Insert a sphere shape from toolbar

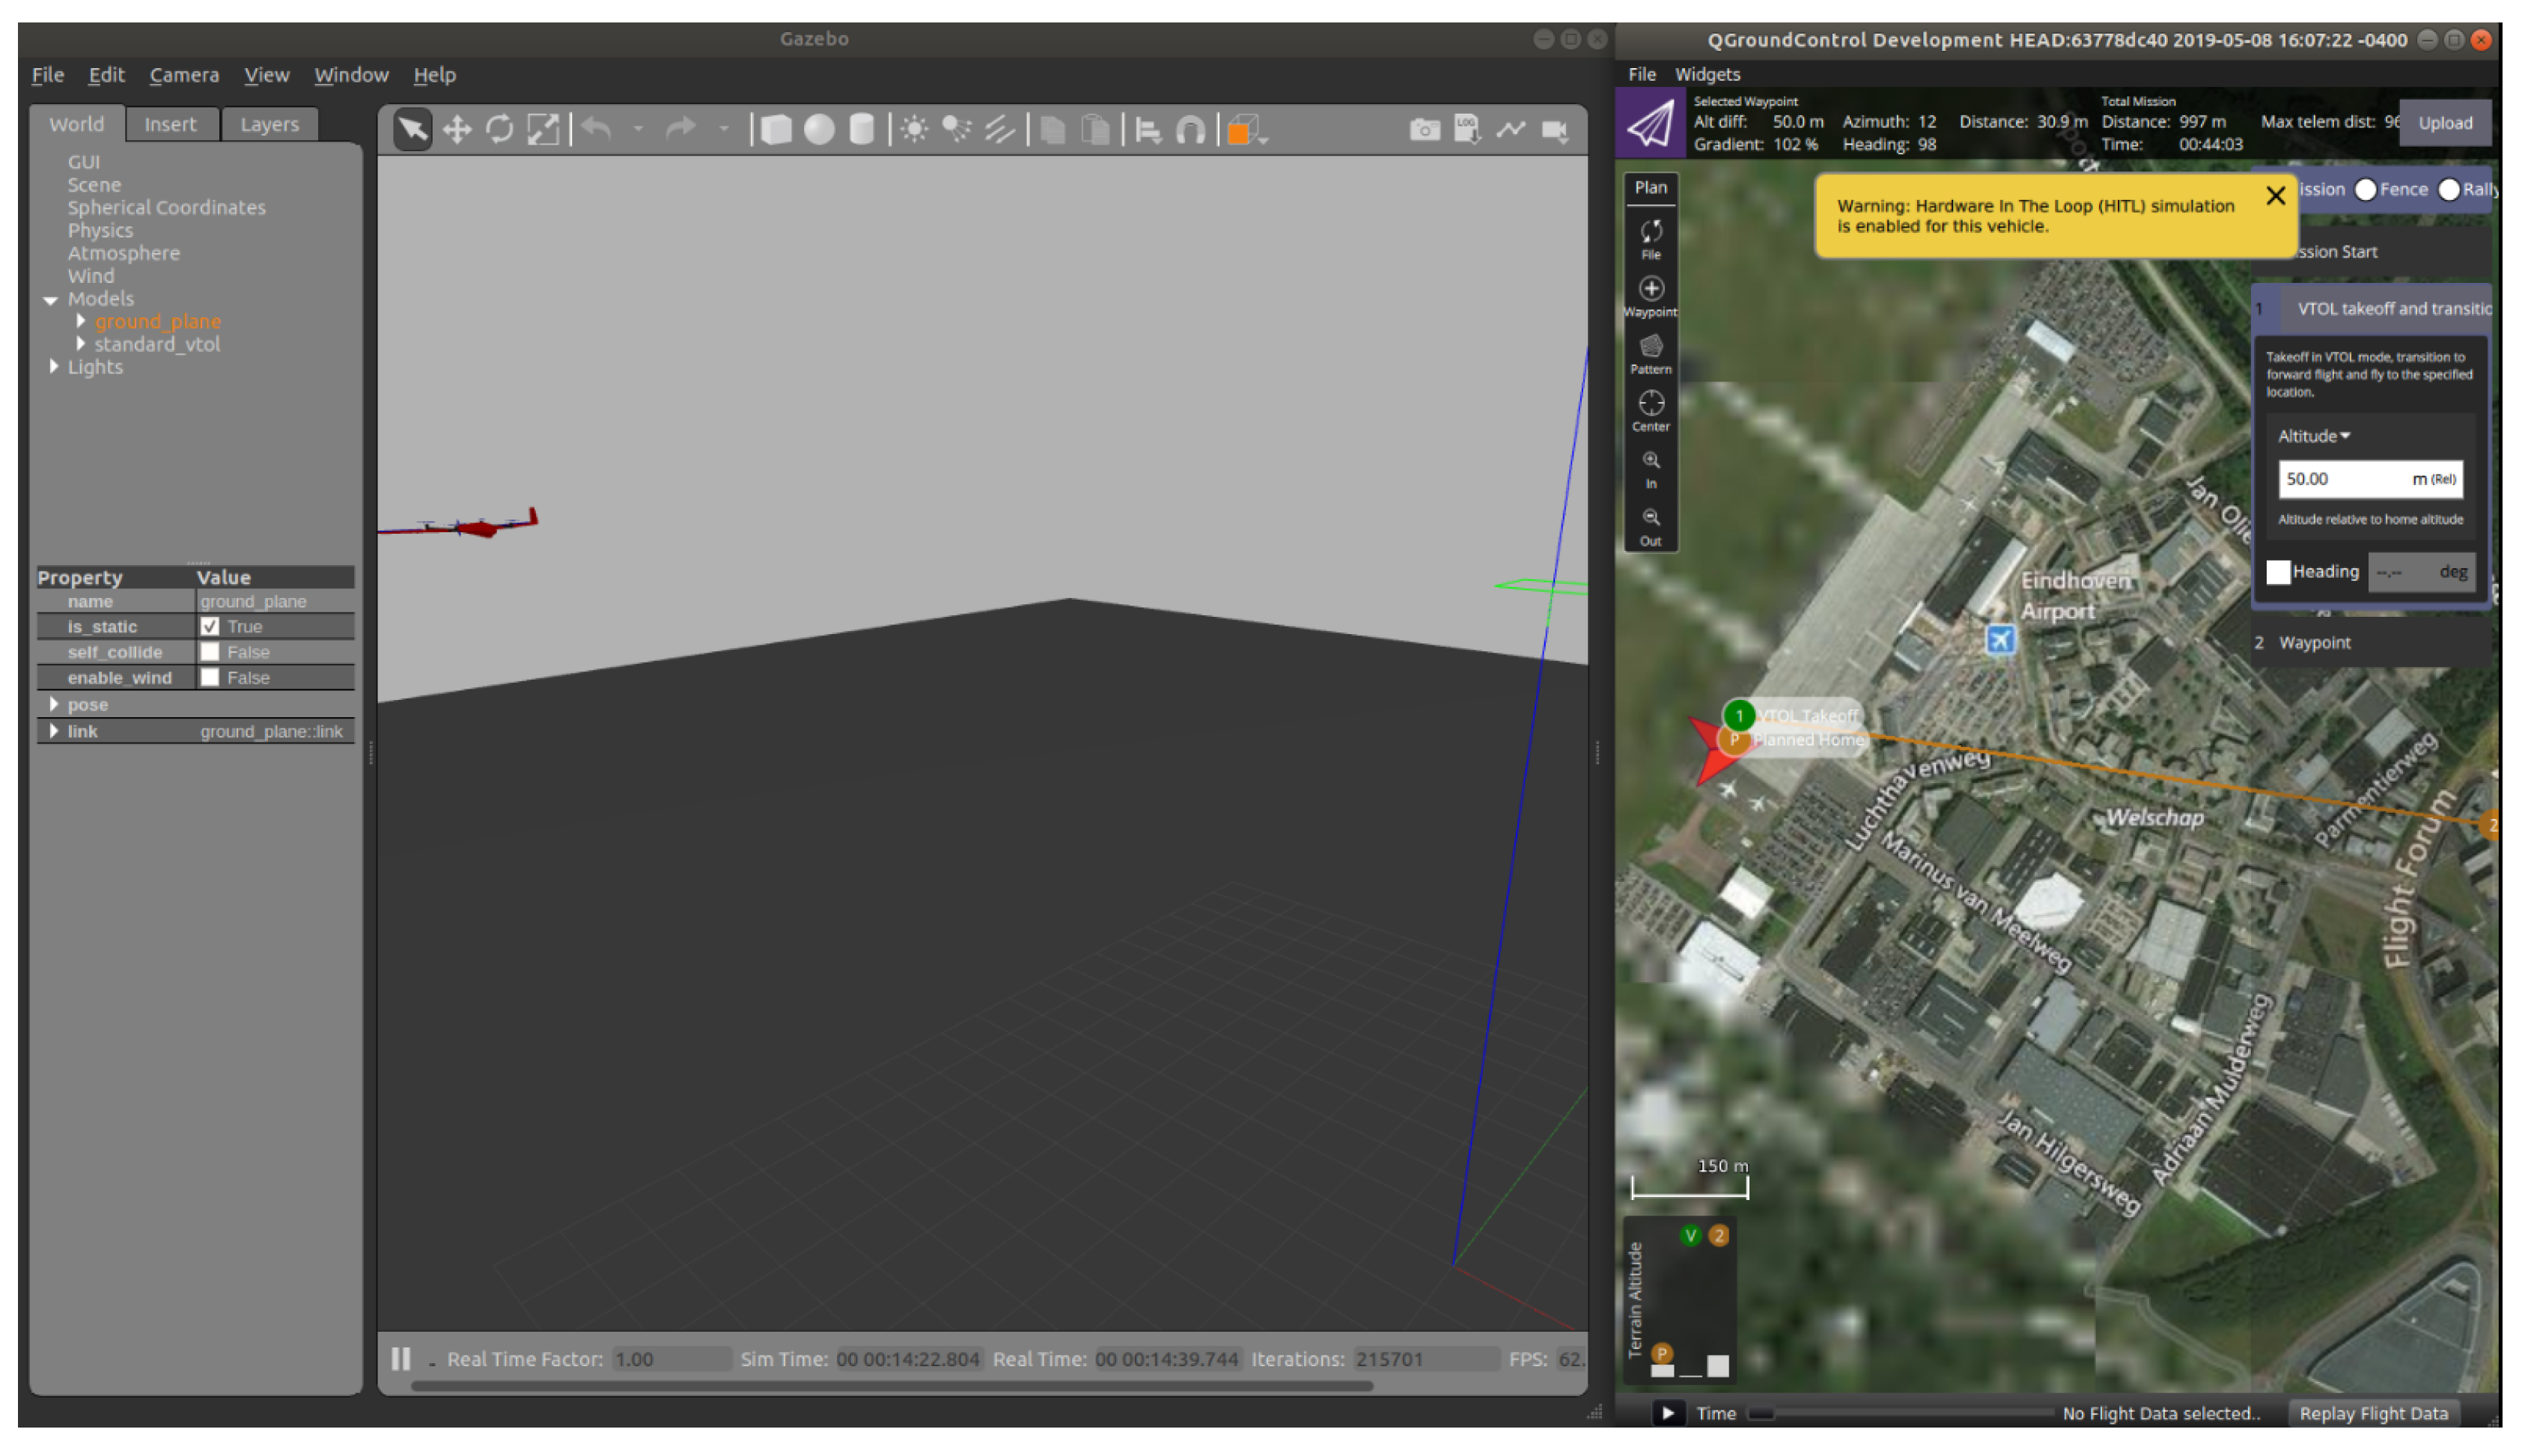pyautogui.click(x=819, y=130)
